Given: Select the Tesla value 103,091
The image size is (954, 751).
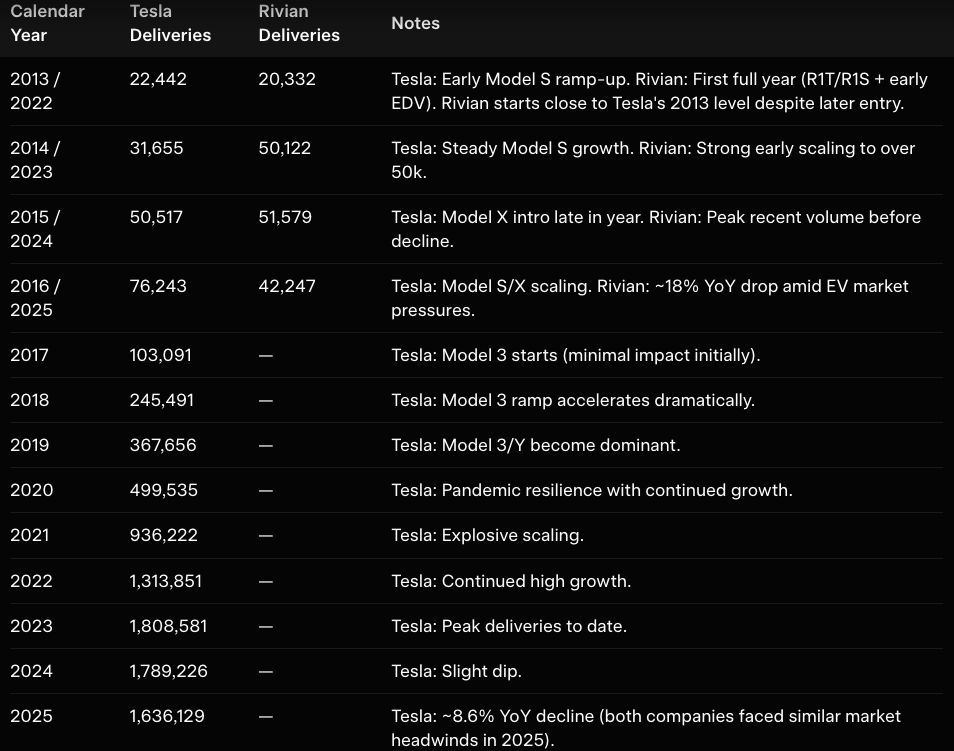Looking at the screenshot, I should [x=161, y=355].
